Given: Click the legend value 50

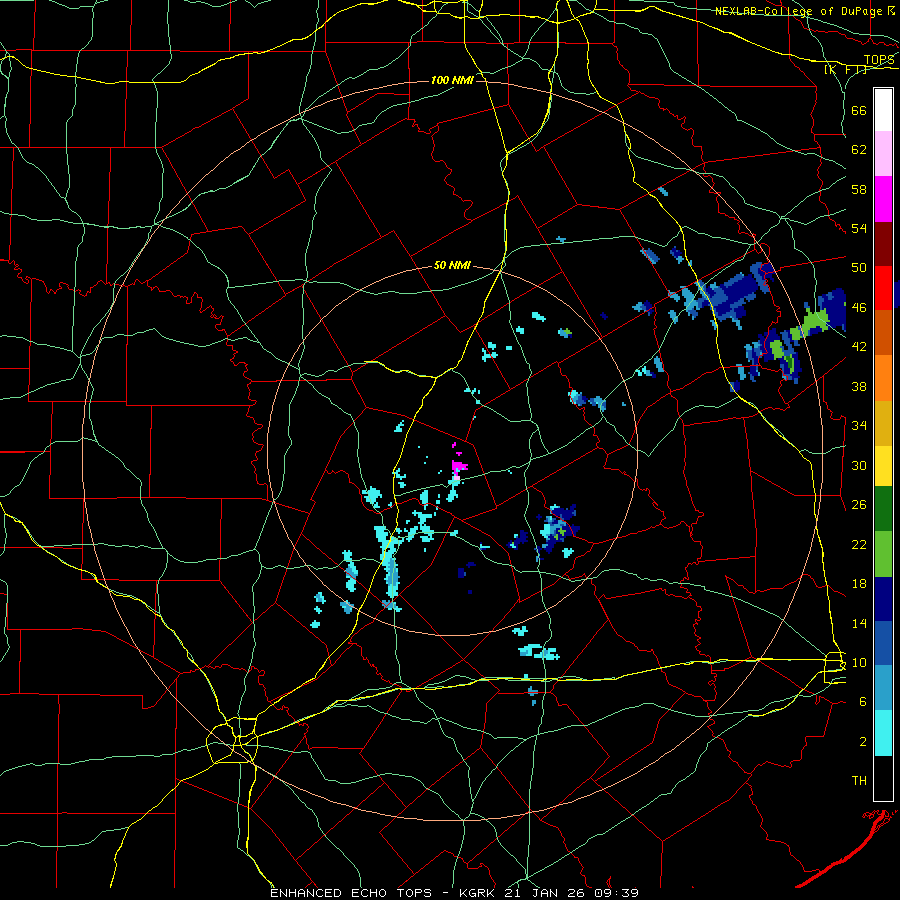Looking at the screenshot, I should (x=859, y=268).
